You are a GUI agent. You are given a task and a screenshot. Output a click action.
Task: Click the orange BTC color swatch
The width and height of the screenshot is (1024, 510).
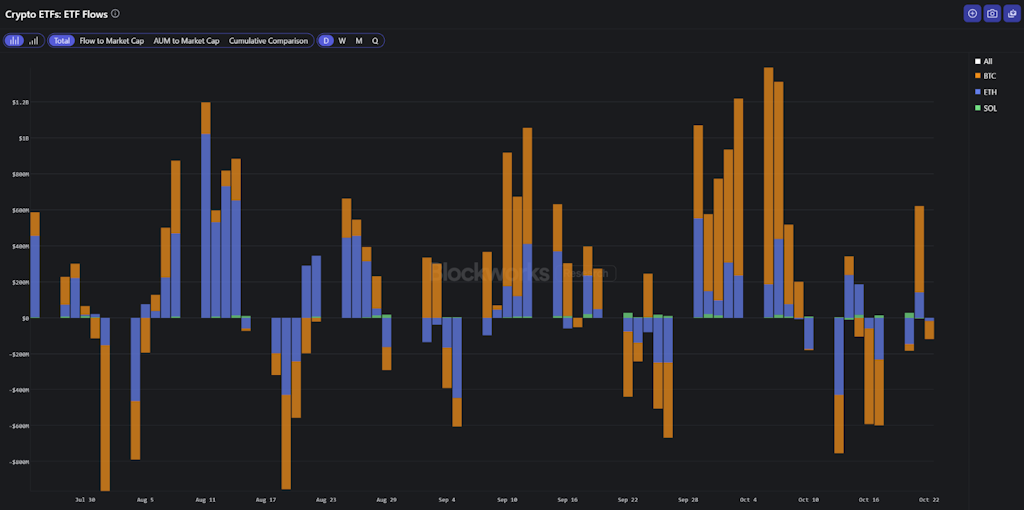[x=978, y=76]
